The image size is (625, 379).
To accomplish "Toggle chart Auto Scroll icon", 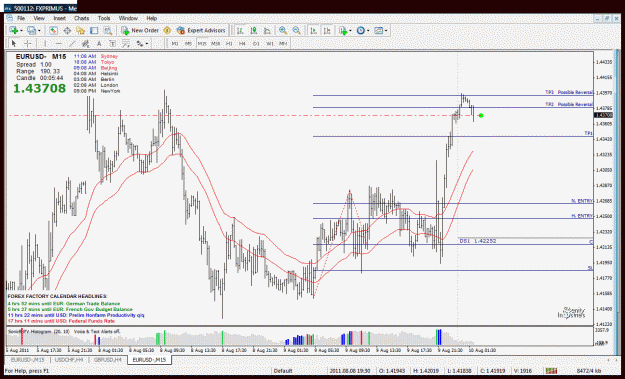I will [314, 30].
